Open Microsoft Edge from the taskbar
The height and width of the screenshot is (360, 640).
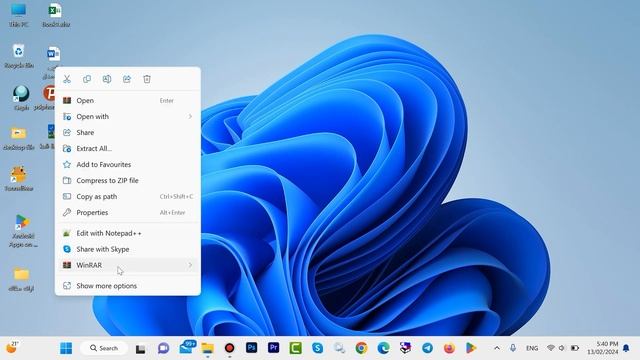pos(383,348)
